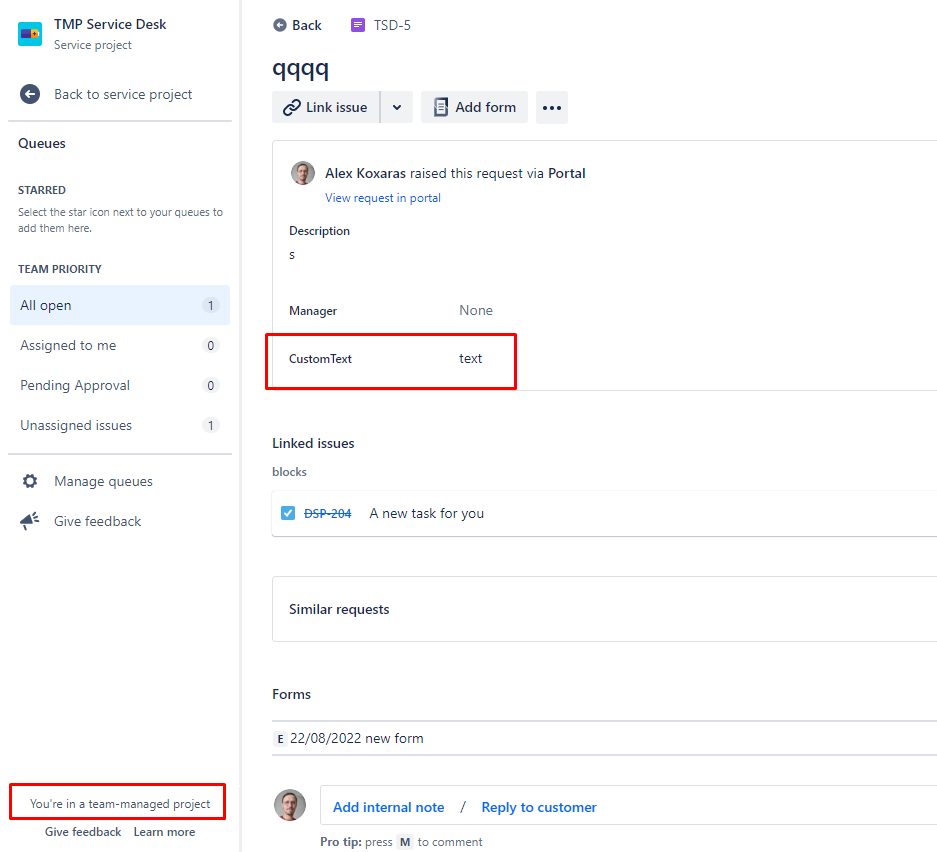
Task: Click the Similar requests panel heading
Action: pyautogui.click(x=339, y=609)
